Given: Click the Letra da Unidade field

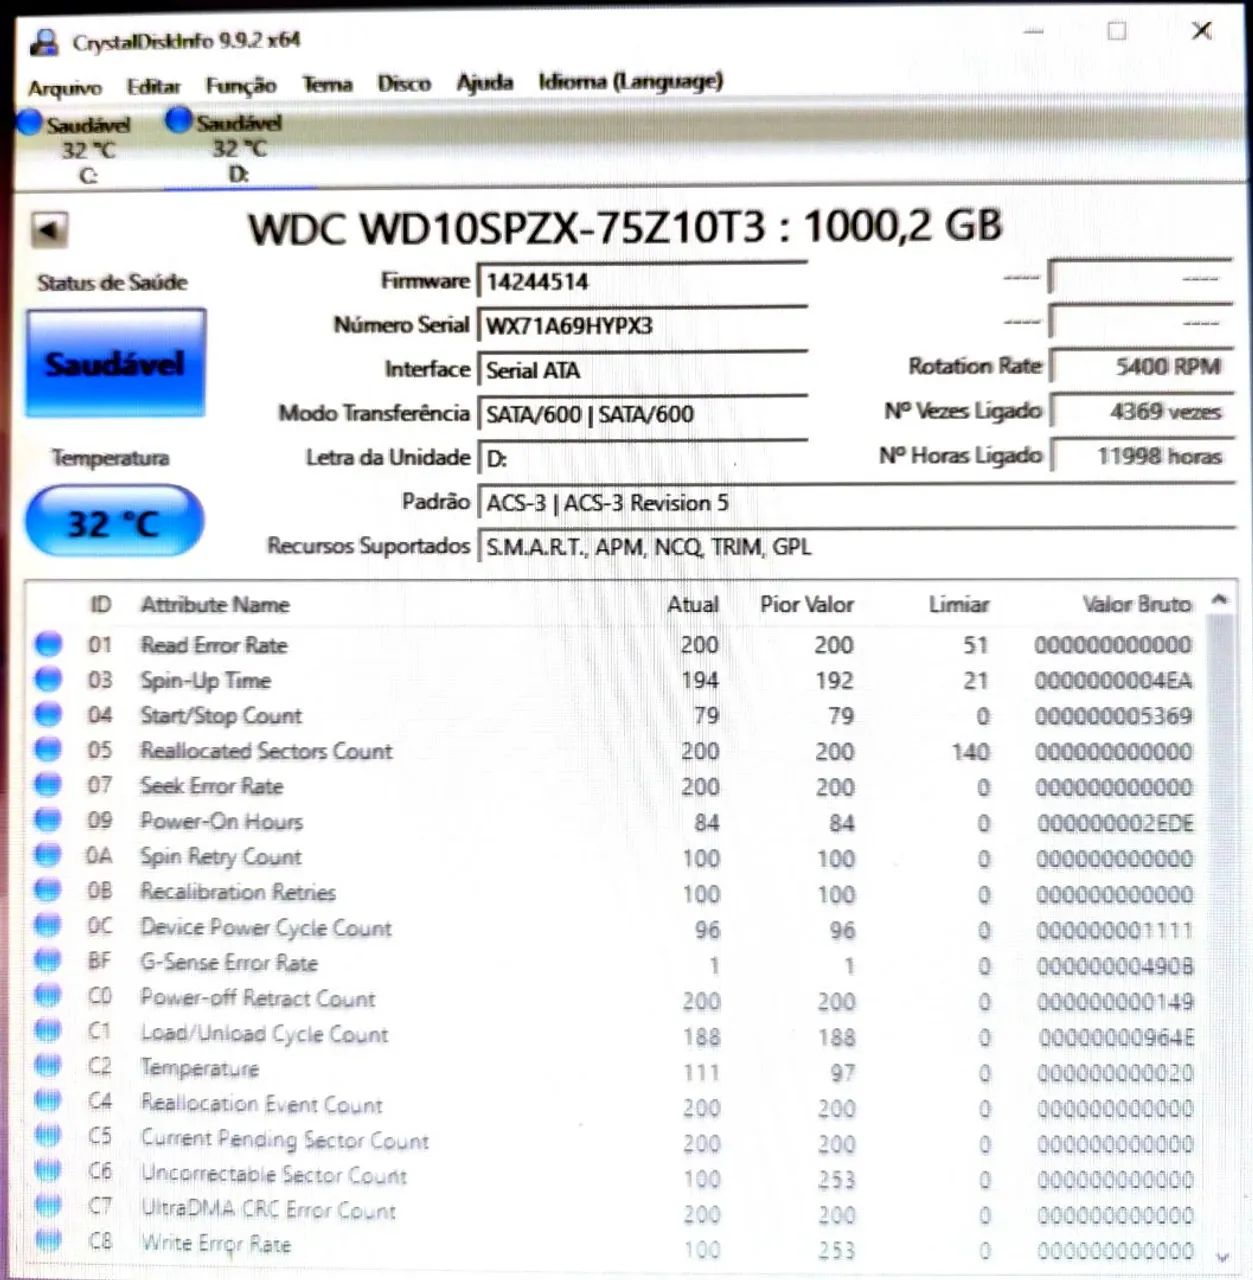Looking at the screenshot, I should pos(642,458).
